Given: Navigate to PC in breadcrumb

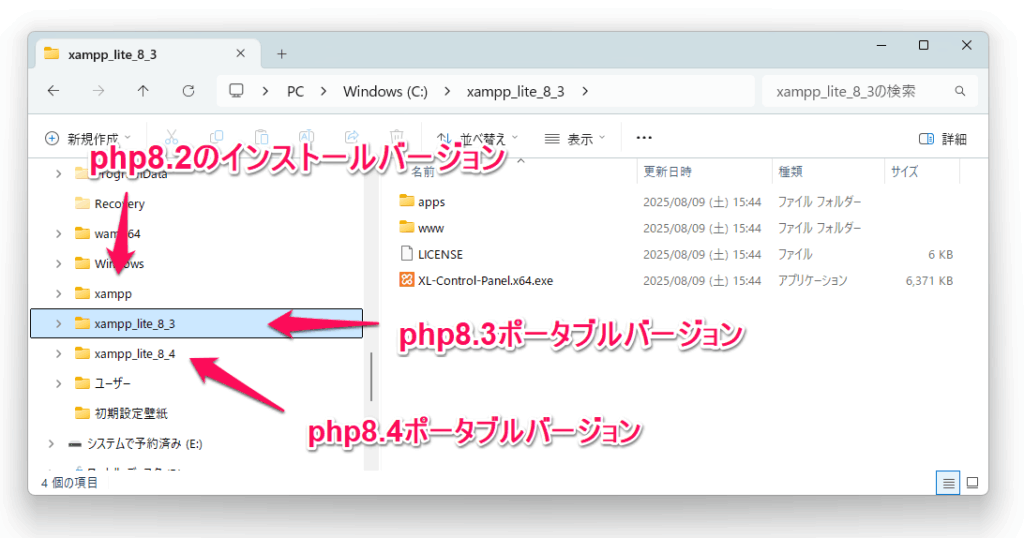Looking at the screenshot, I should [295, 91].
